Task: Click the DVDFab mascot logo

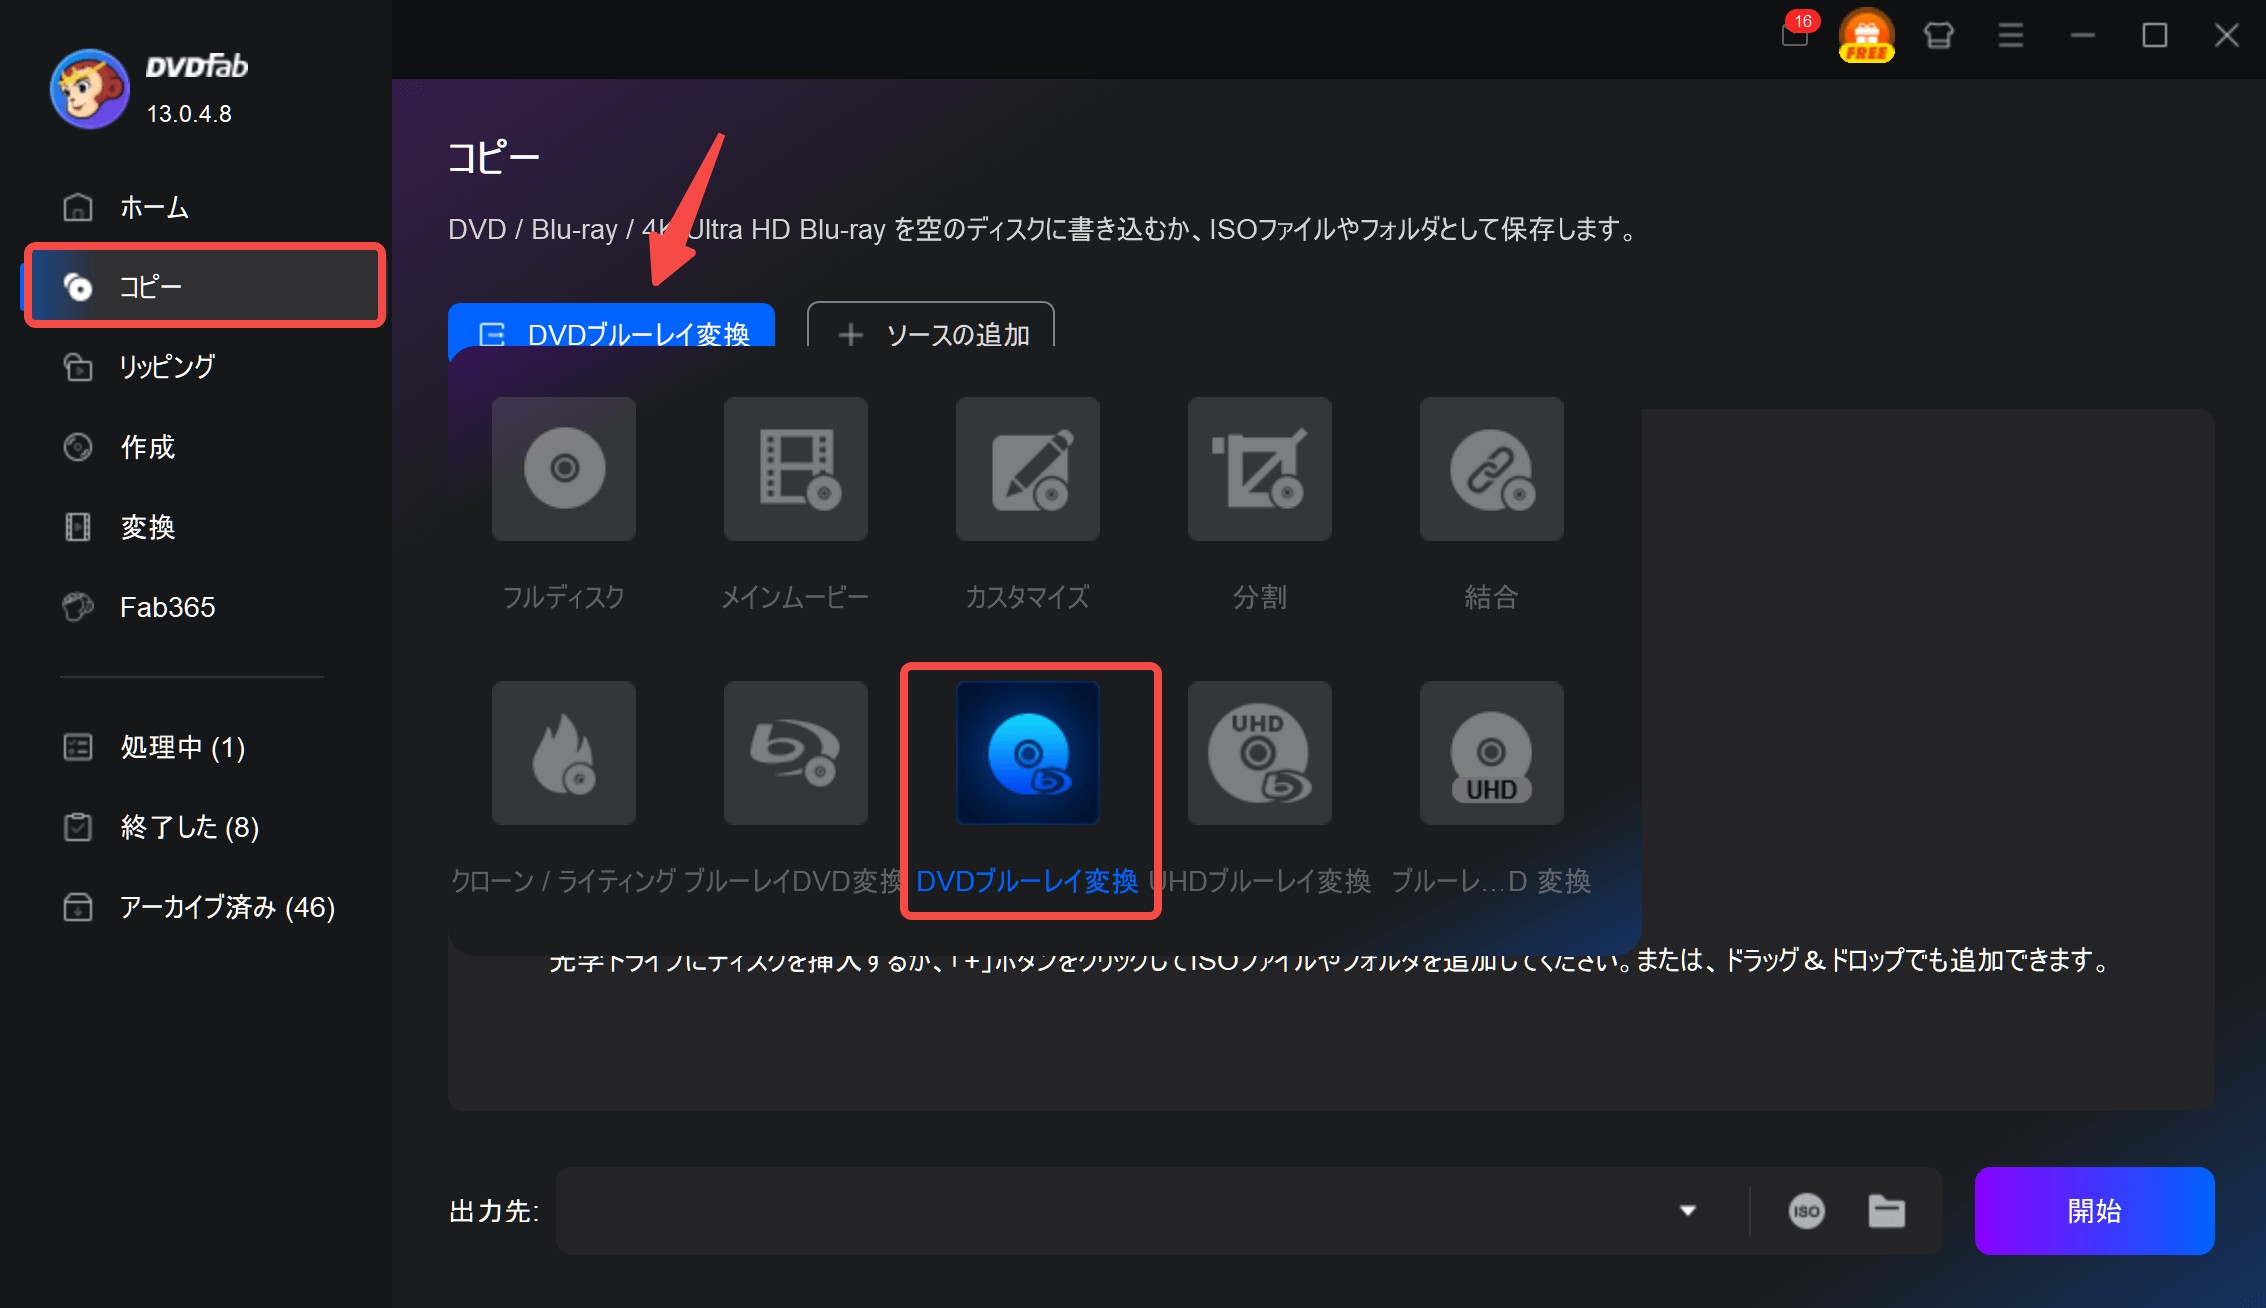Action: coord(90,89)
